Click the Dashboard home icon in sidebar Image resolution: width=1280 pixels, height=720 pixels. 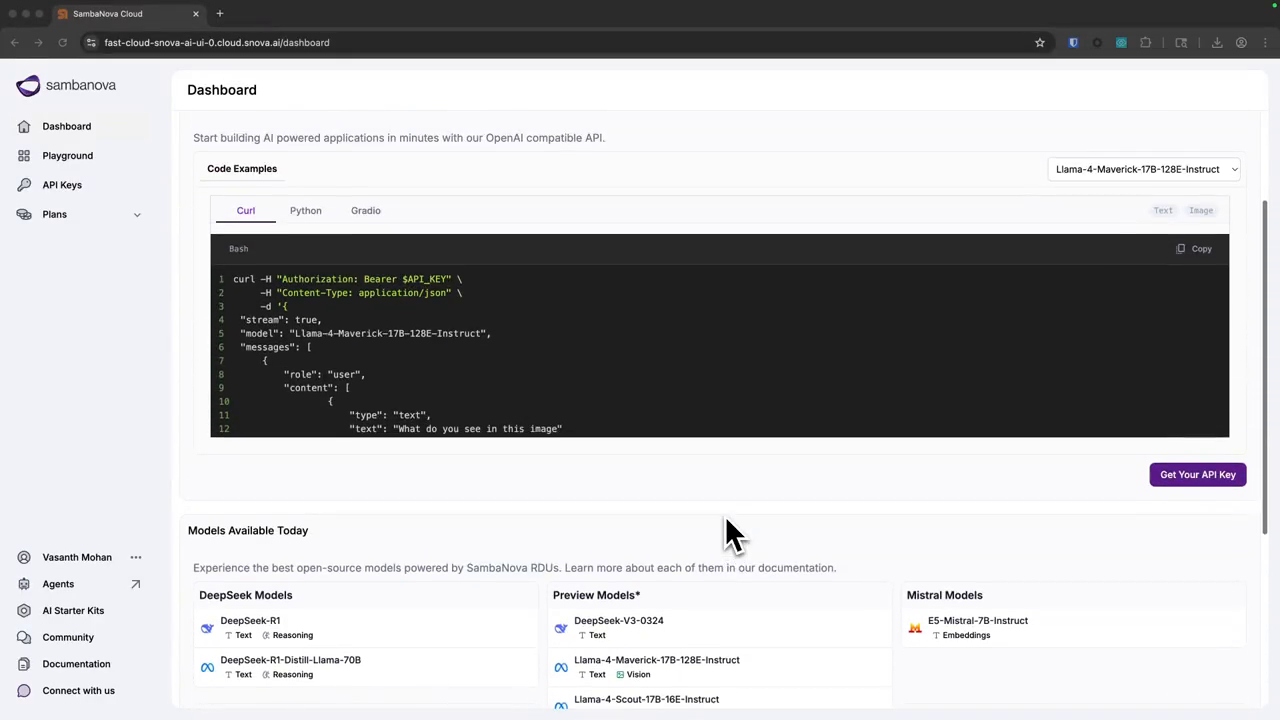(24, 127)
